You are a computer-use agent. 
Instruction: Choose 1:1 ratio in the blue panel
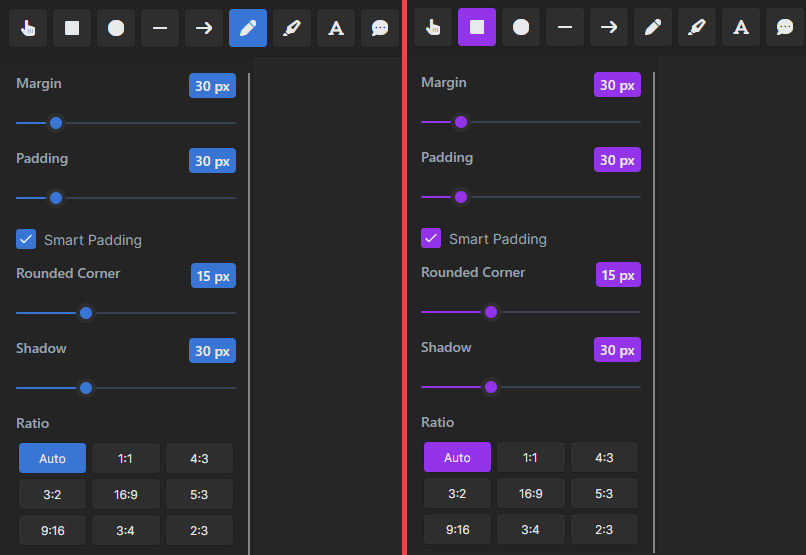tap(126, 458)
